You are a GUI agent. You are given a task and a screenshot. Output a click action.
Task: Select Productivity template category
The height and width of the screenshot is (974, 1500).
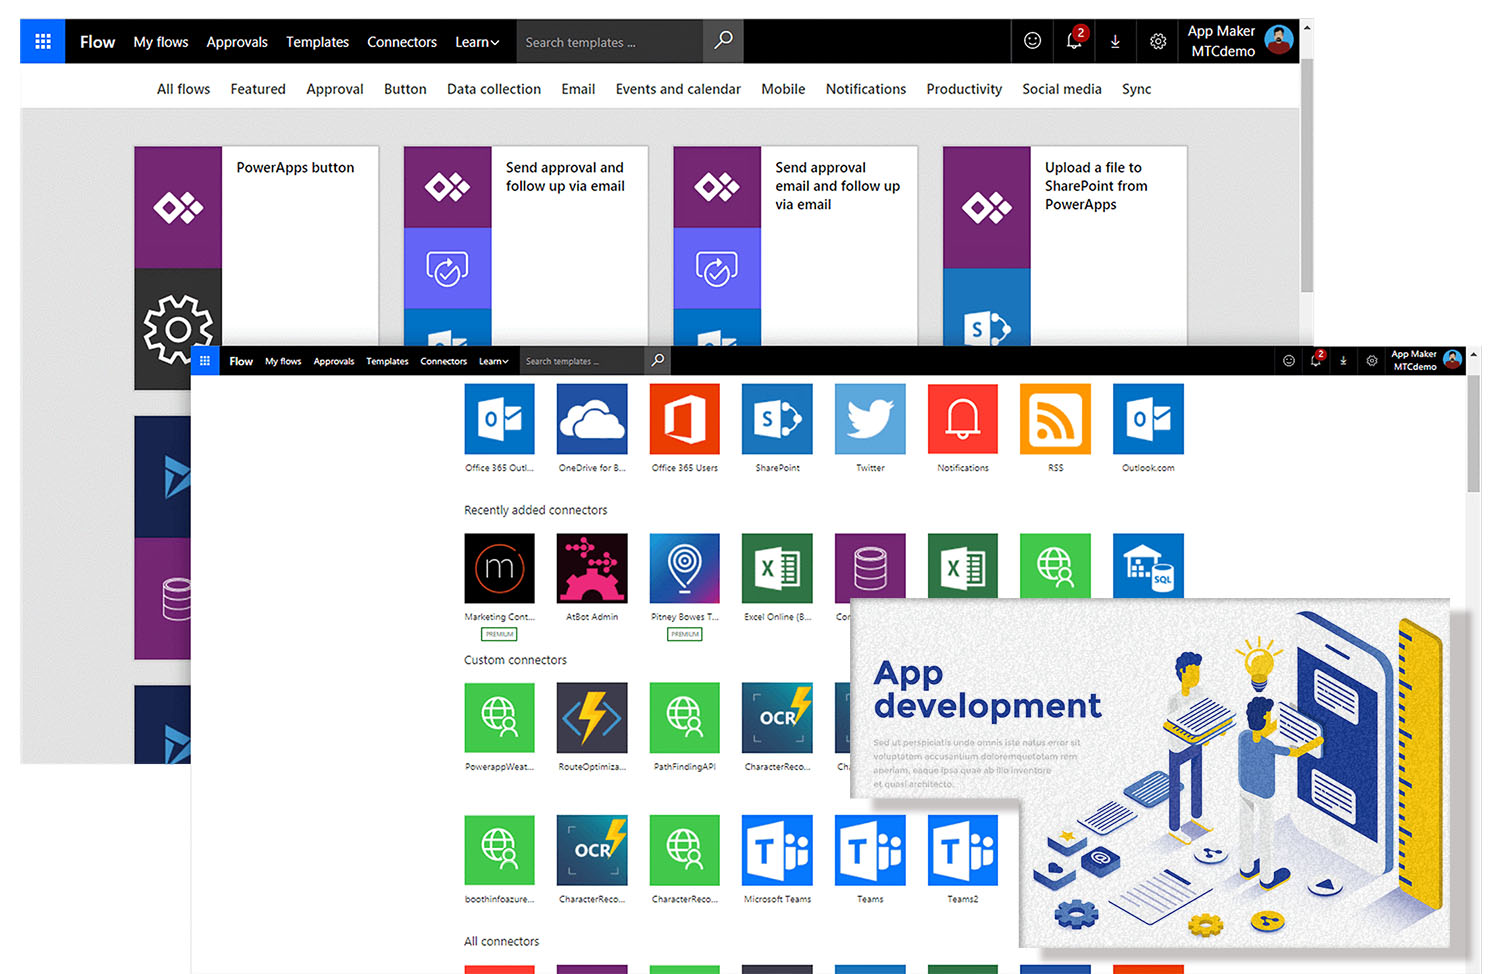[964, 89]
